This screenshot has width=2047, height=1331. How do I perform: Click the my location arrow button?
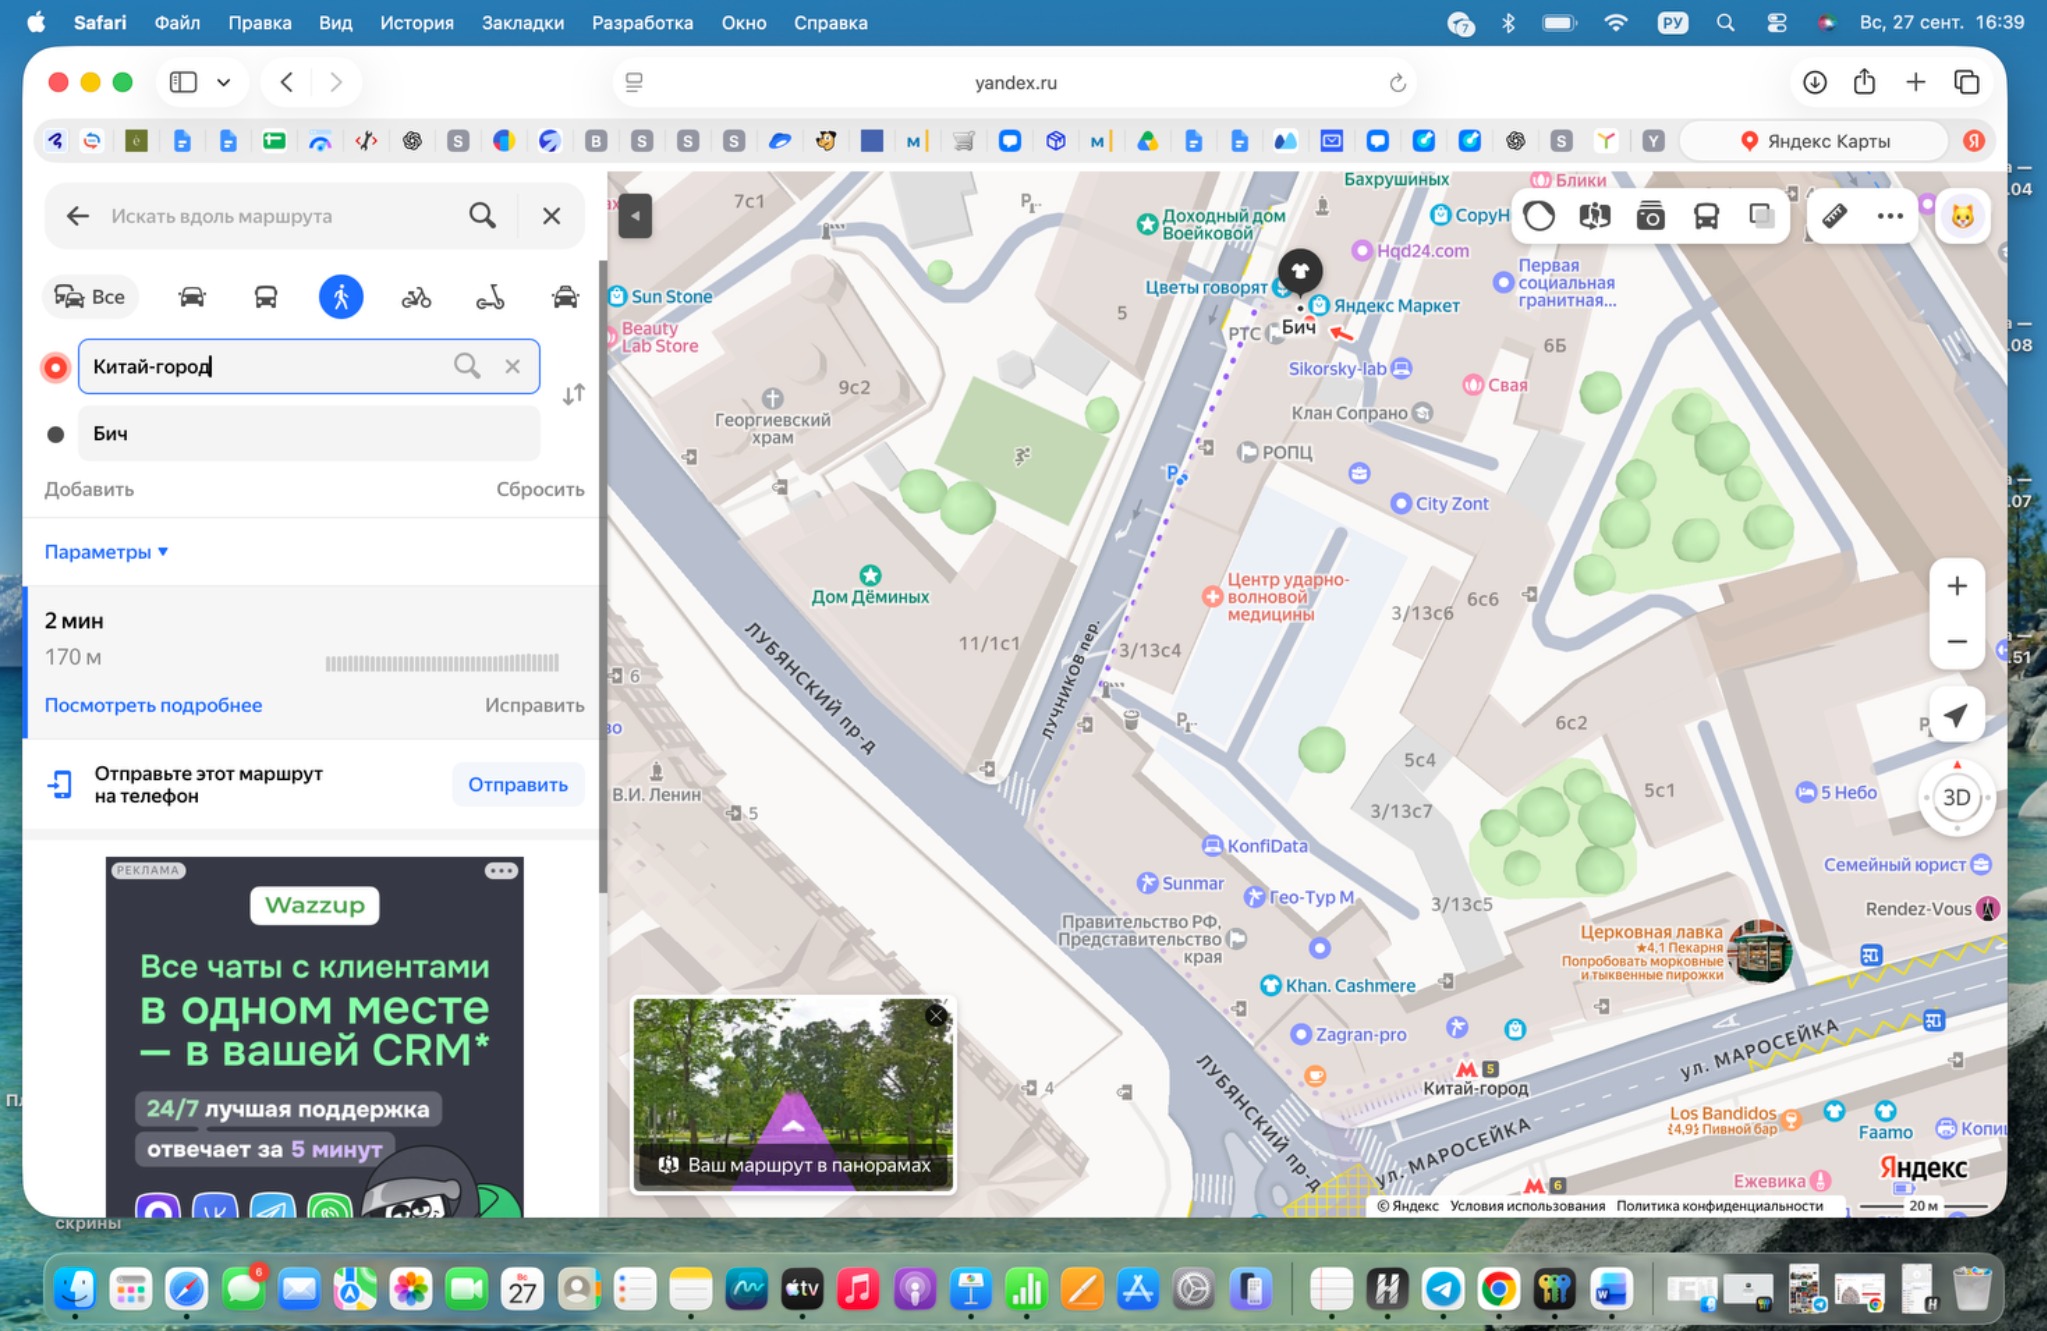pos(1956,715)
